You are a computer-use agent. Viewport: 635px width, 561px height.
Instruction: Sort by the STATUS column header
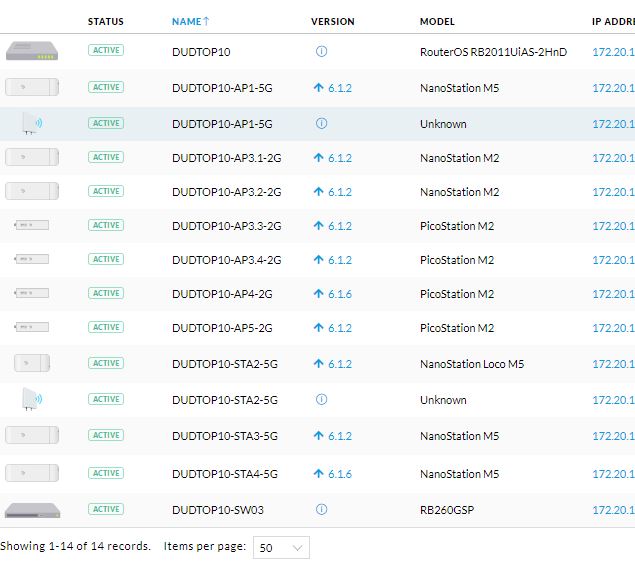pos(106,21)
